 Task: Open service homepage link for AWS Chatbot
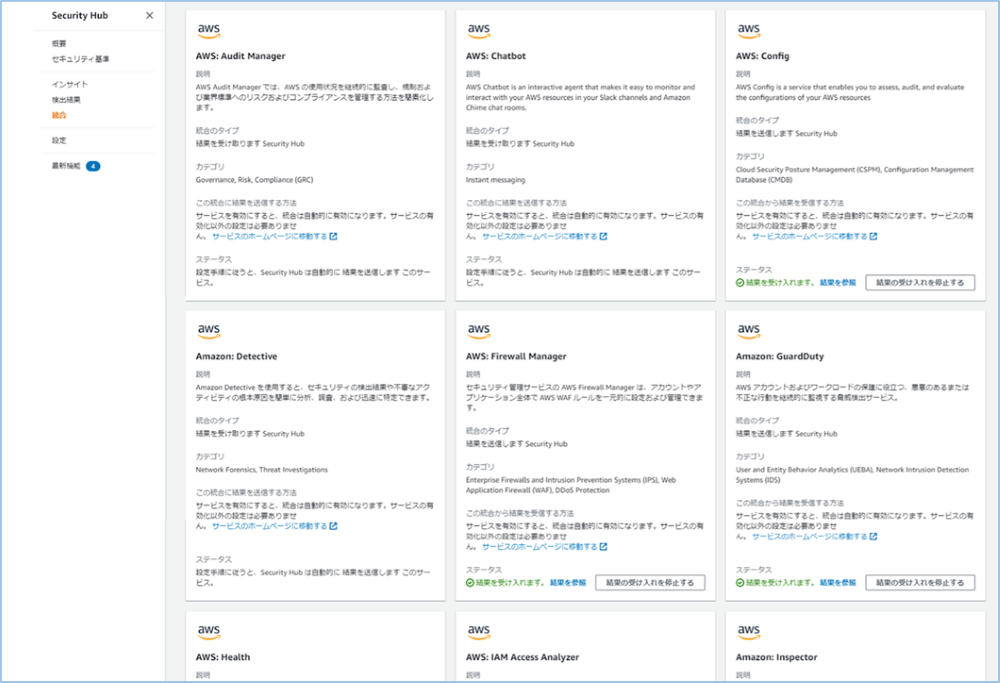[x=540, y=236]
